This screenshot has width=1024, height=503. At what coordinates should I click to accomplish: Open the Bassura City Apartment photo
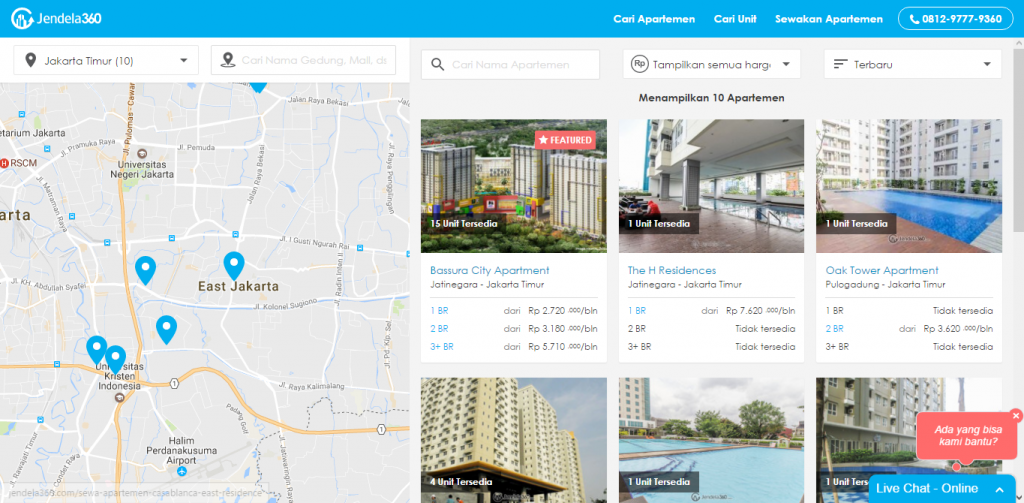pyautogui.click(x=514, y=186)
